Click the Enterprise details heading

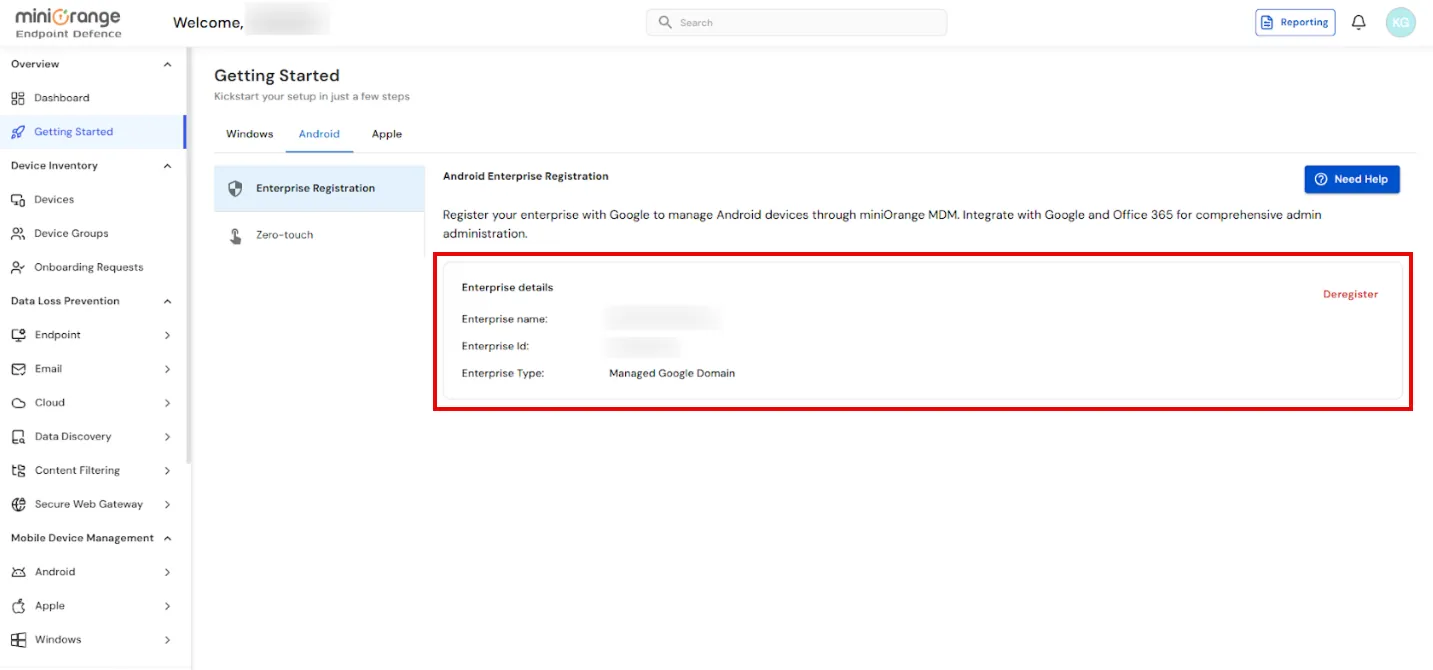point(507,287)
